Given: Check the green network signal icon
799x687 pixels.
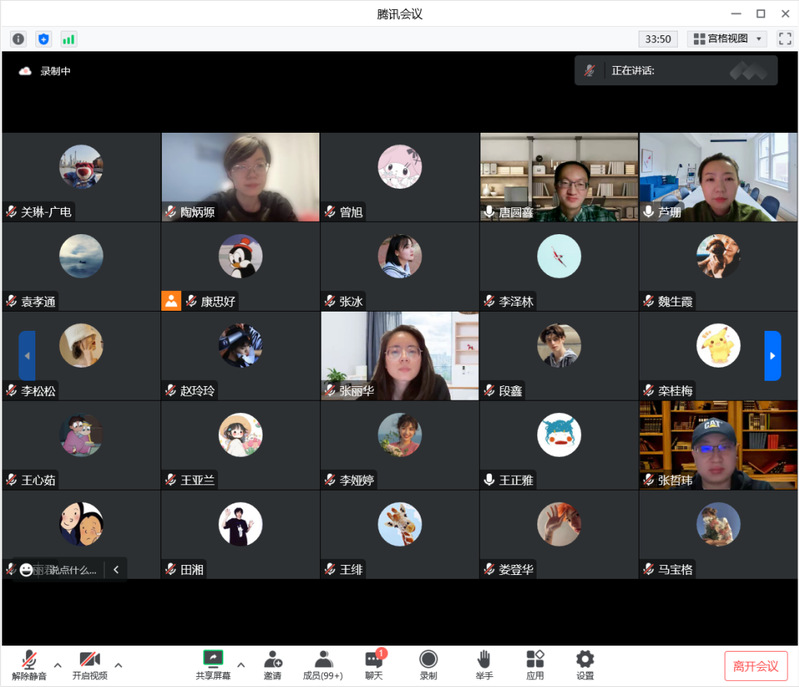Looking at the screenshot, I should point(69,39).
